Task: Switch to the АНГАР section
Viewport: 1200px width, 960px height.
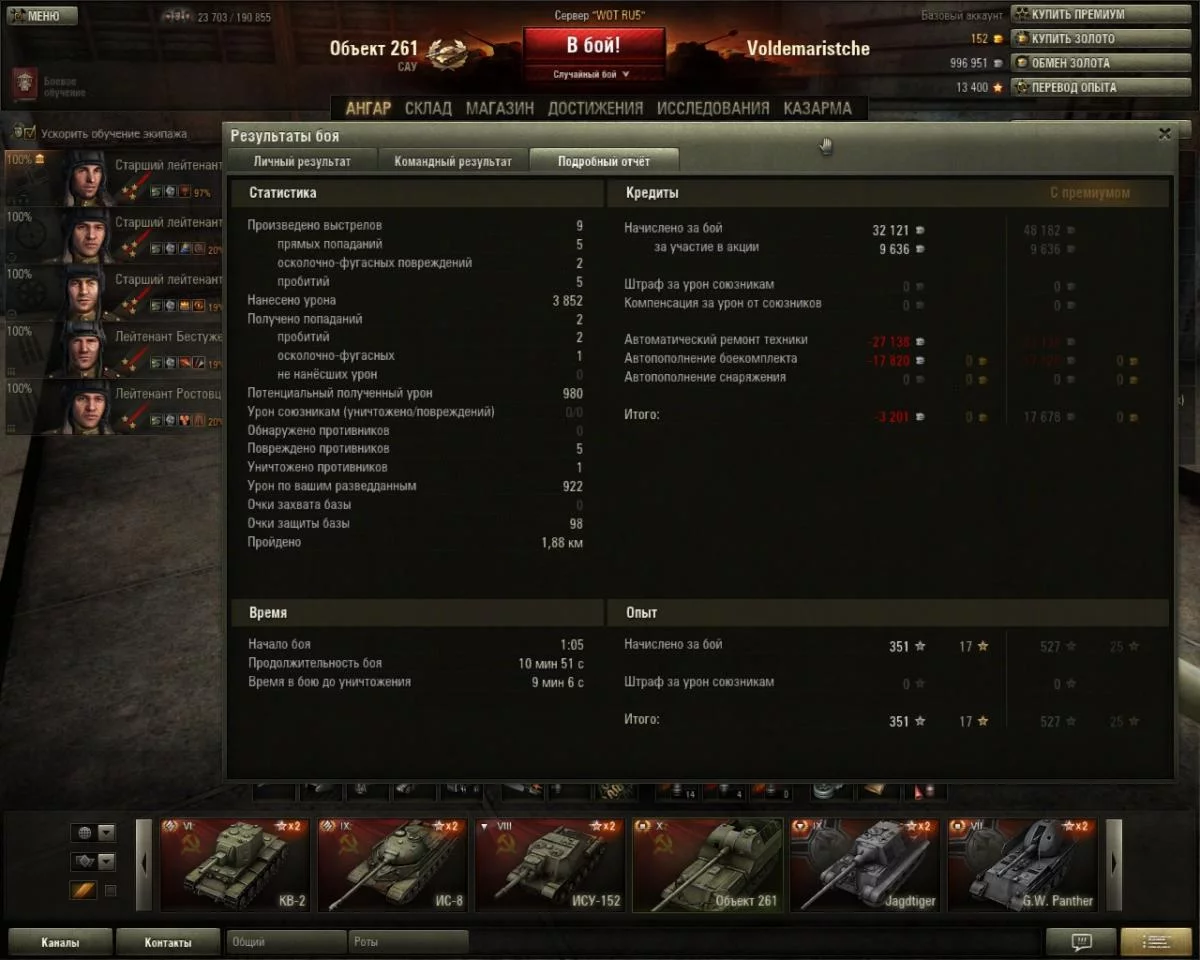Action: [368, 108]
